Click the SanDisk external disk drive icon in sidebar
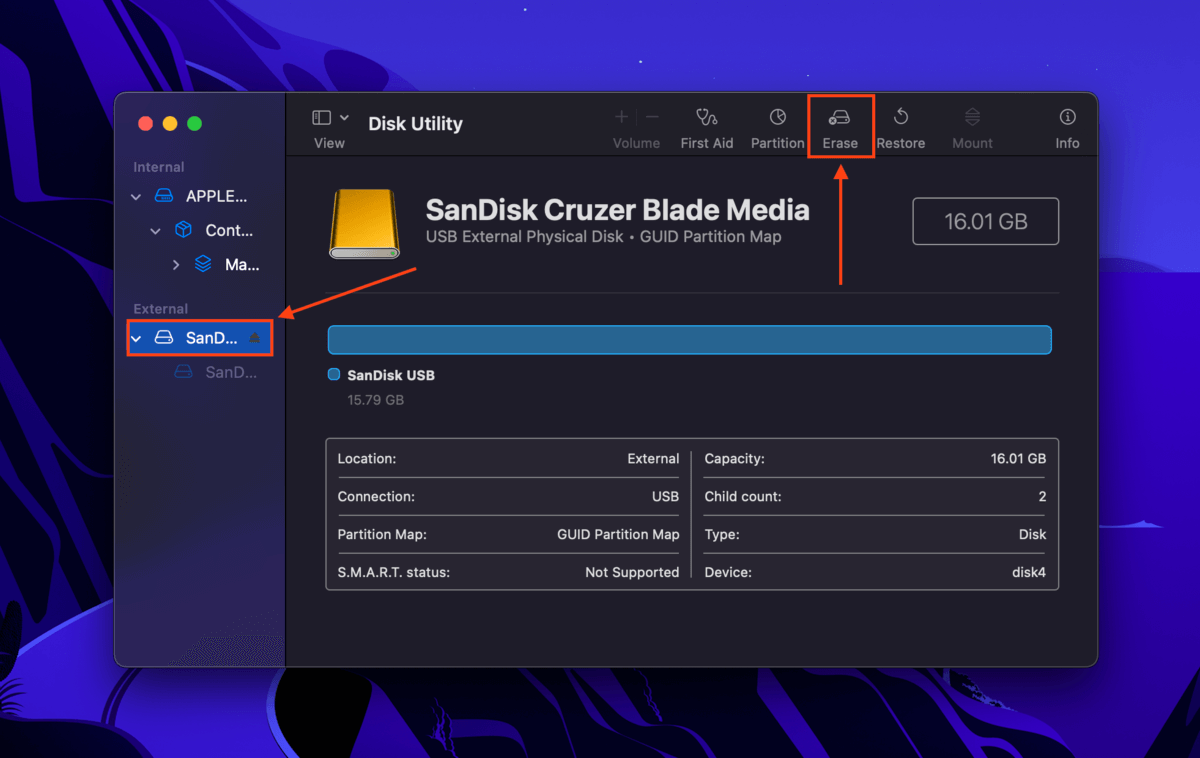Screen dimensions: 1200x758 coord(164,338)
